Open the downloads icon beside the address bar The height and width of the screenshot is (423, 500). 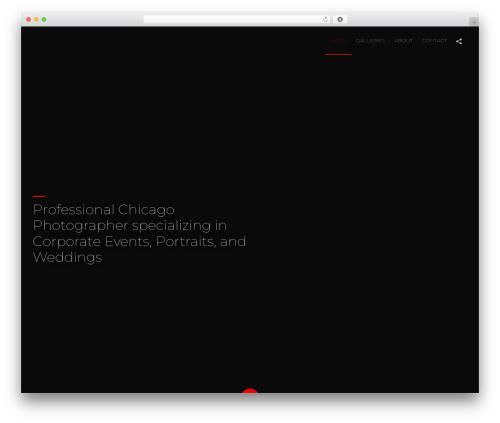[340, 19]
